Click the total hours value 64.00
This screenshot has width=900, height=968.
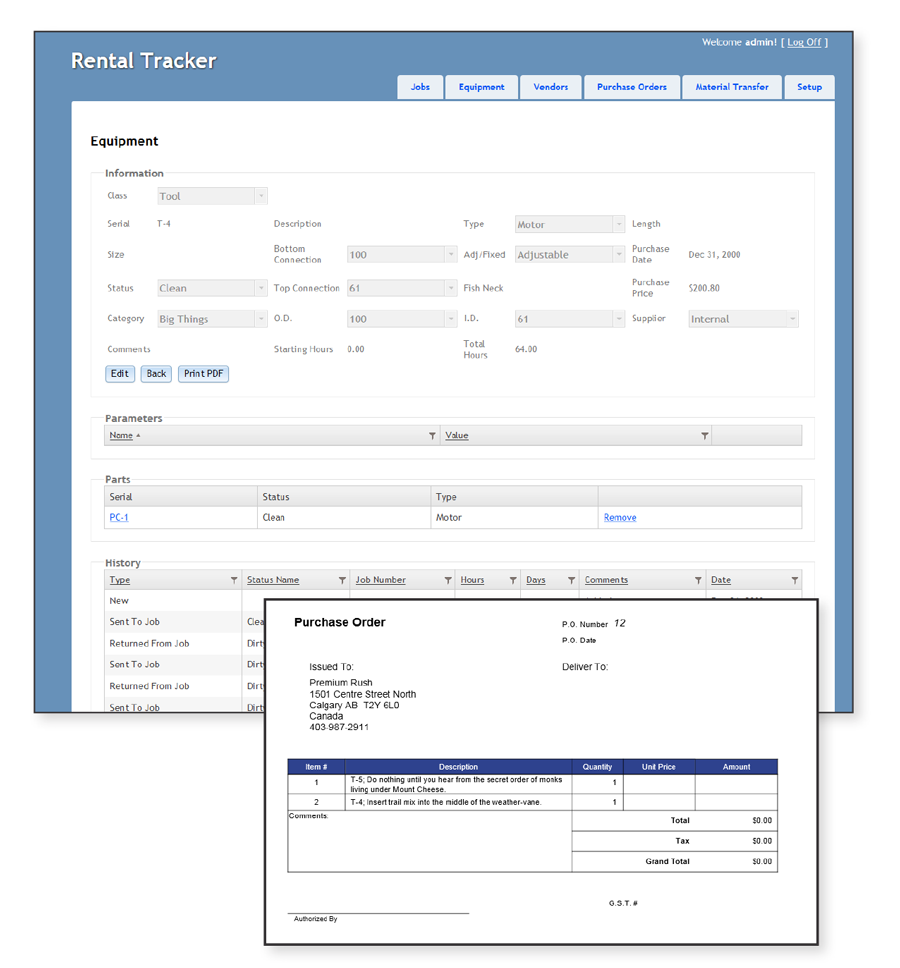(x=526, y=349)
